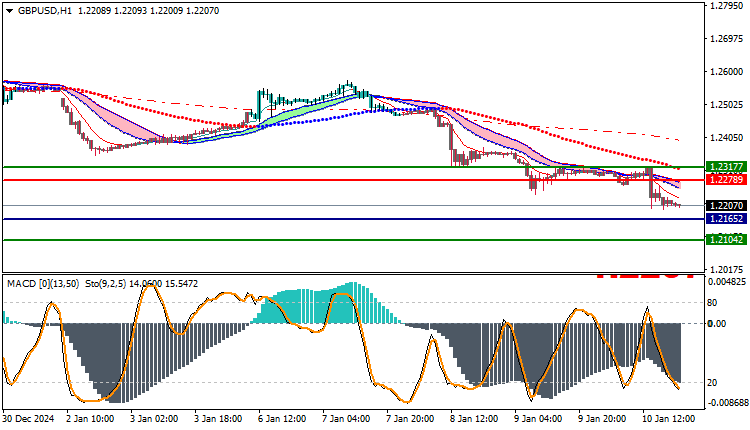
Task: Click the 1.27950 price scale value
Action: [x=727, y=6]
